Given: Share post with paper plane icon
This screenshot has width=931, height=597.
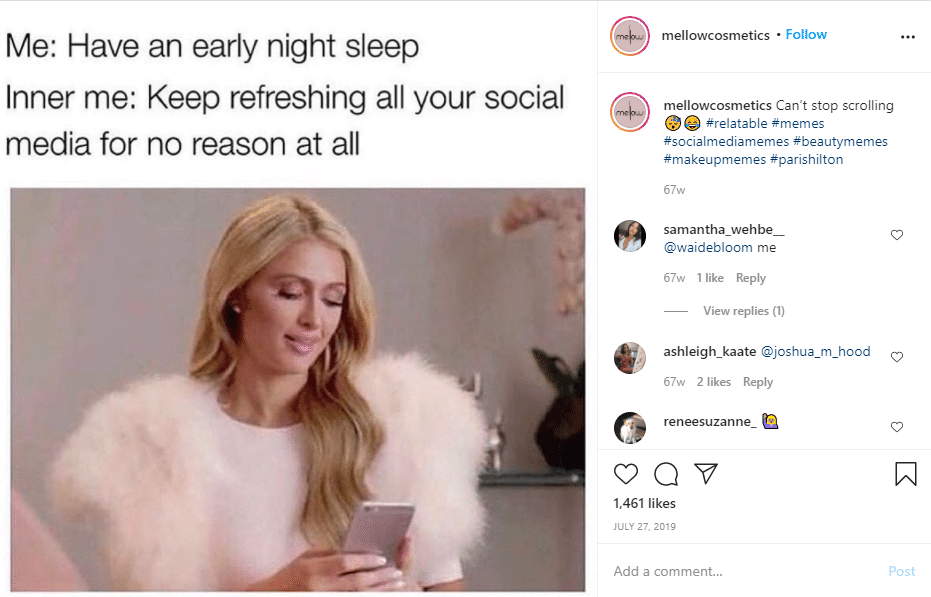Looking at the screenshot, I should (x=706, y=473).
